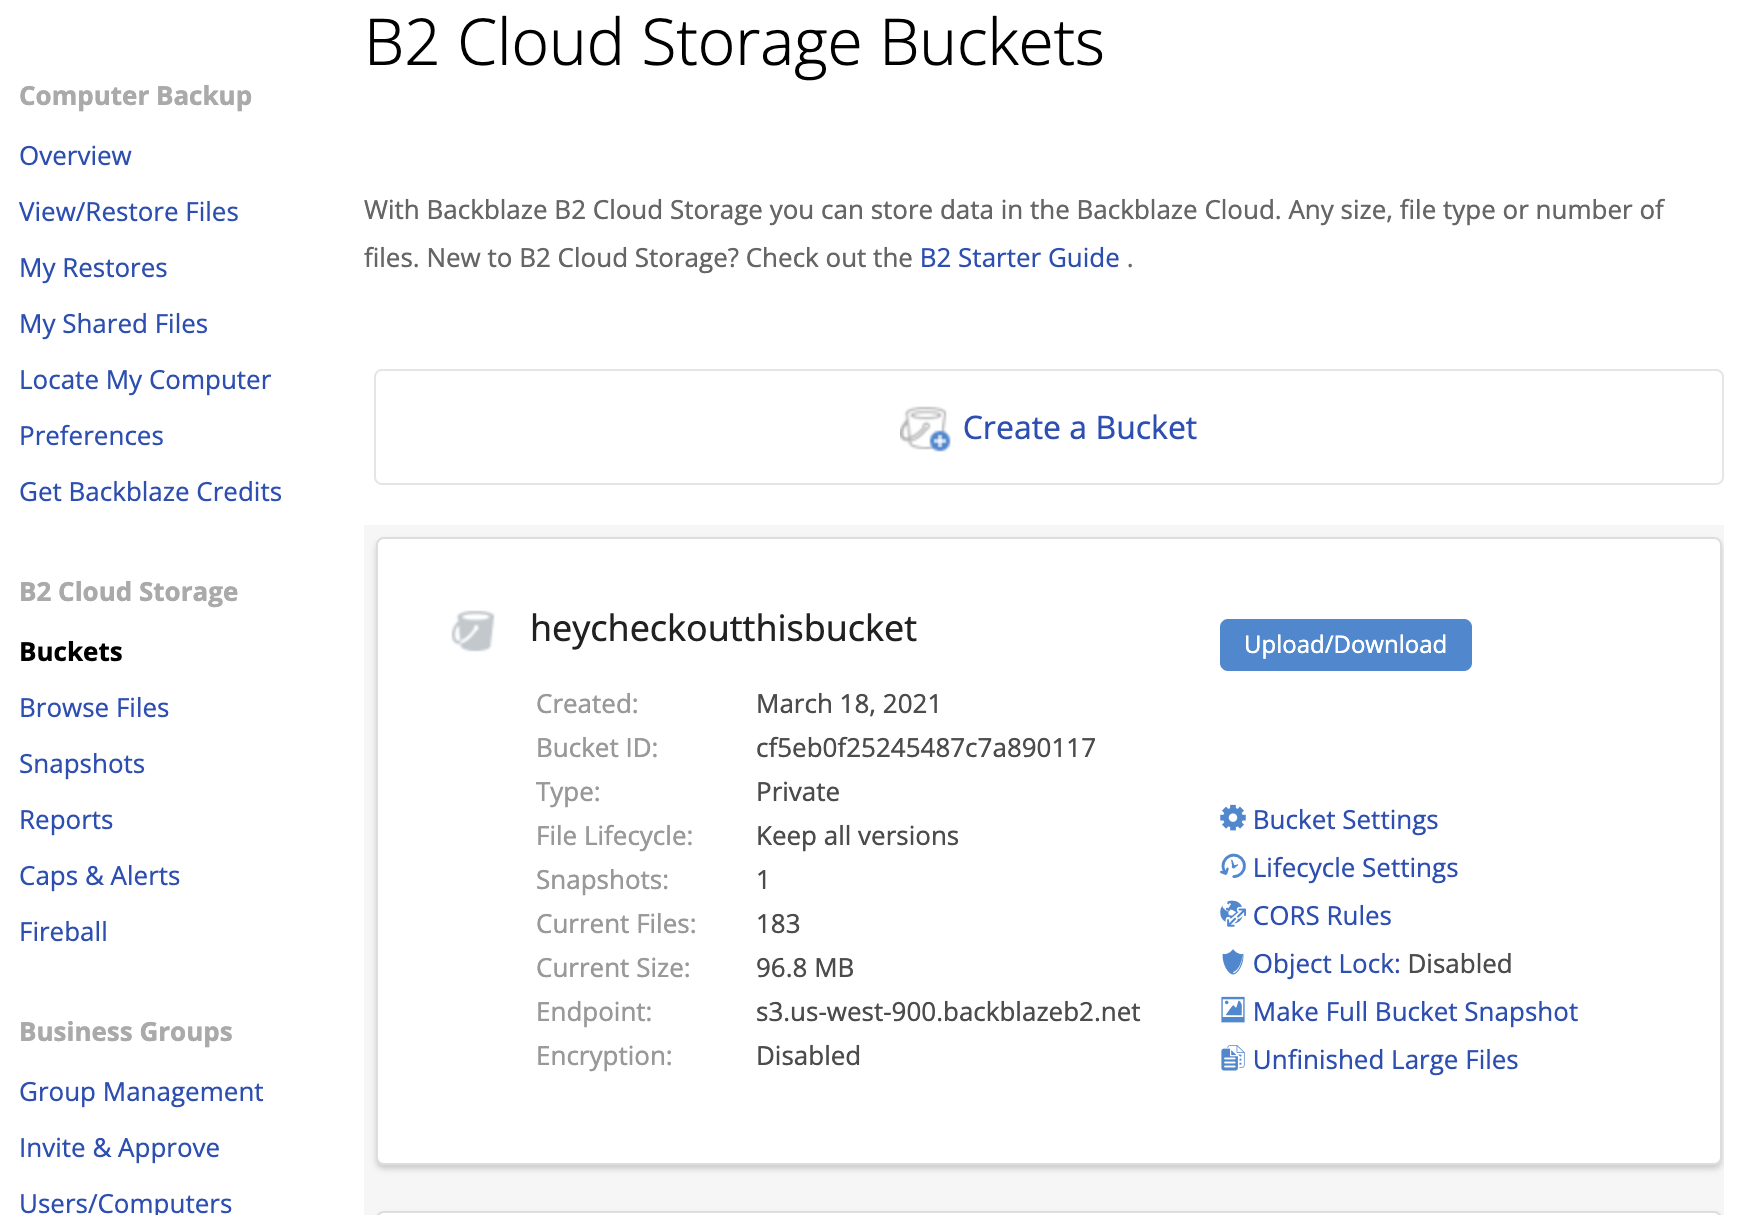
Task: Click the Type value Private
Action: click(798, 792)
